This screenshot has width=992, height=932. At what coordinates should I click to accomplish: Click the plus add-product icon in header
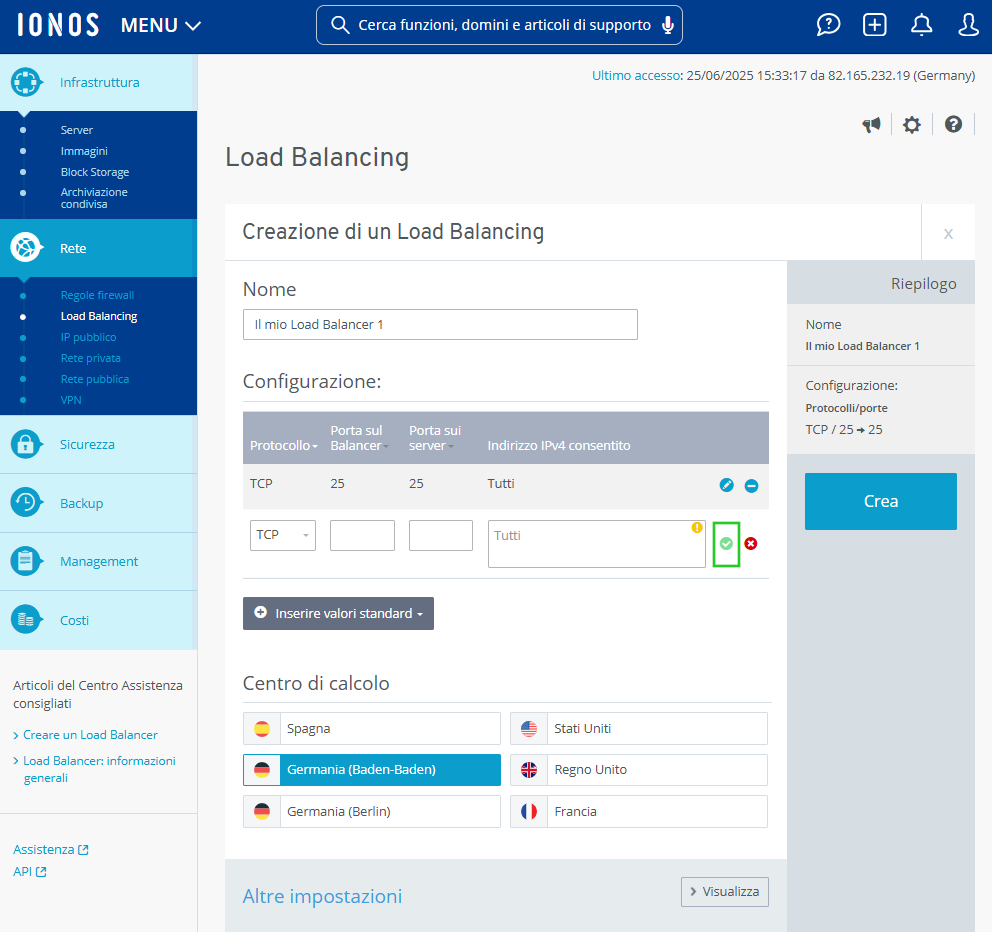874,25
